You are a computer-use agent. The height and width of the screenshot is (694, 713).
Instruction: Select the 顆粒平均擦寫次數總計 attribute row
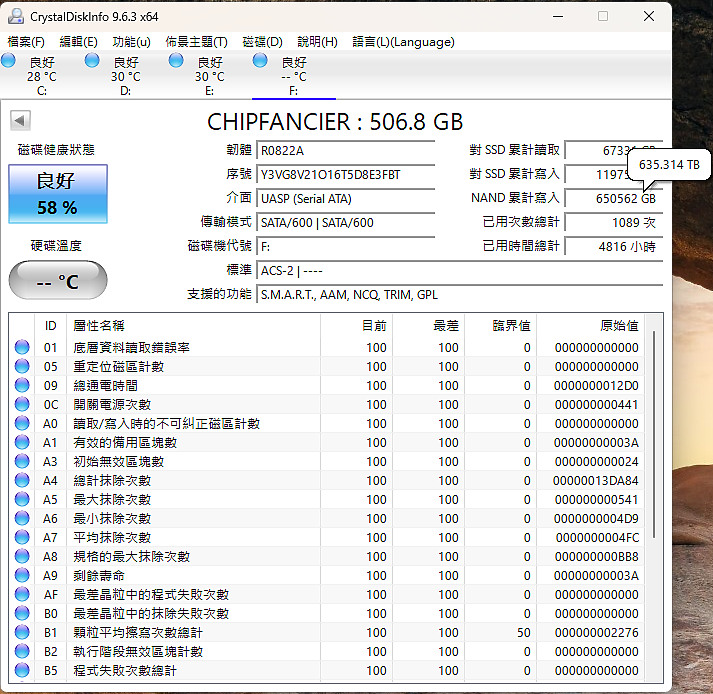click(326, 632)
